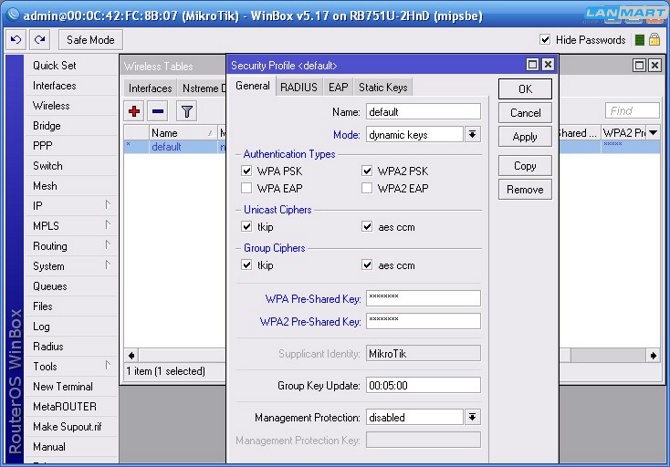Click the padlock icon at top right
Image resolution: width=670 pixels, height=467 pixels.
coord(654,40)
